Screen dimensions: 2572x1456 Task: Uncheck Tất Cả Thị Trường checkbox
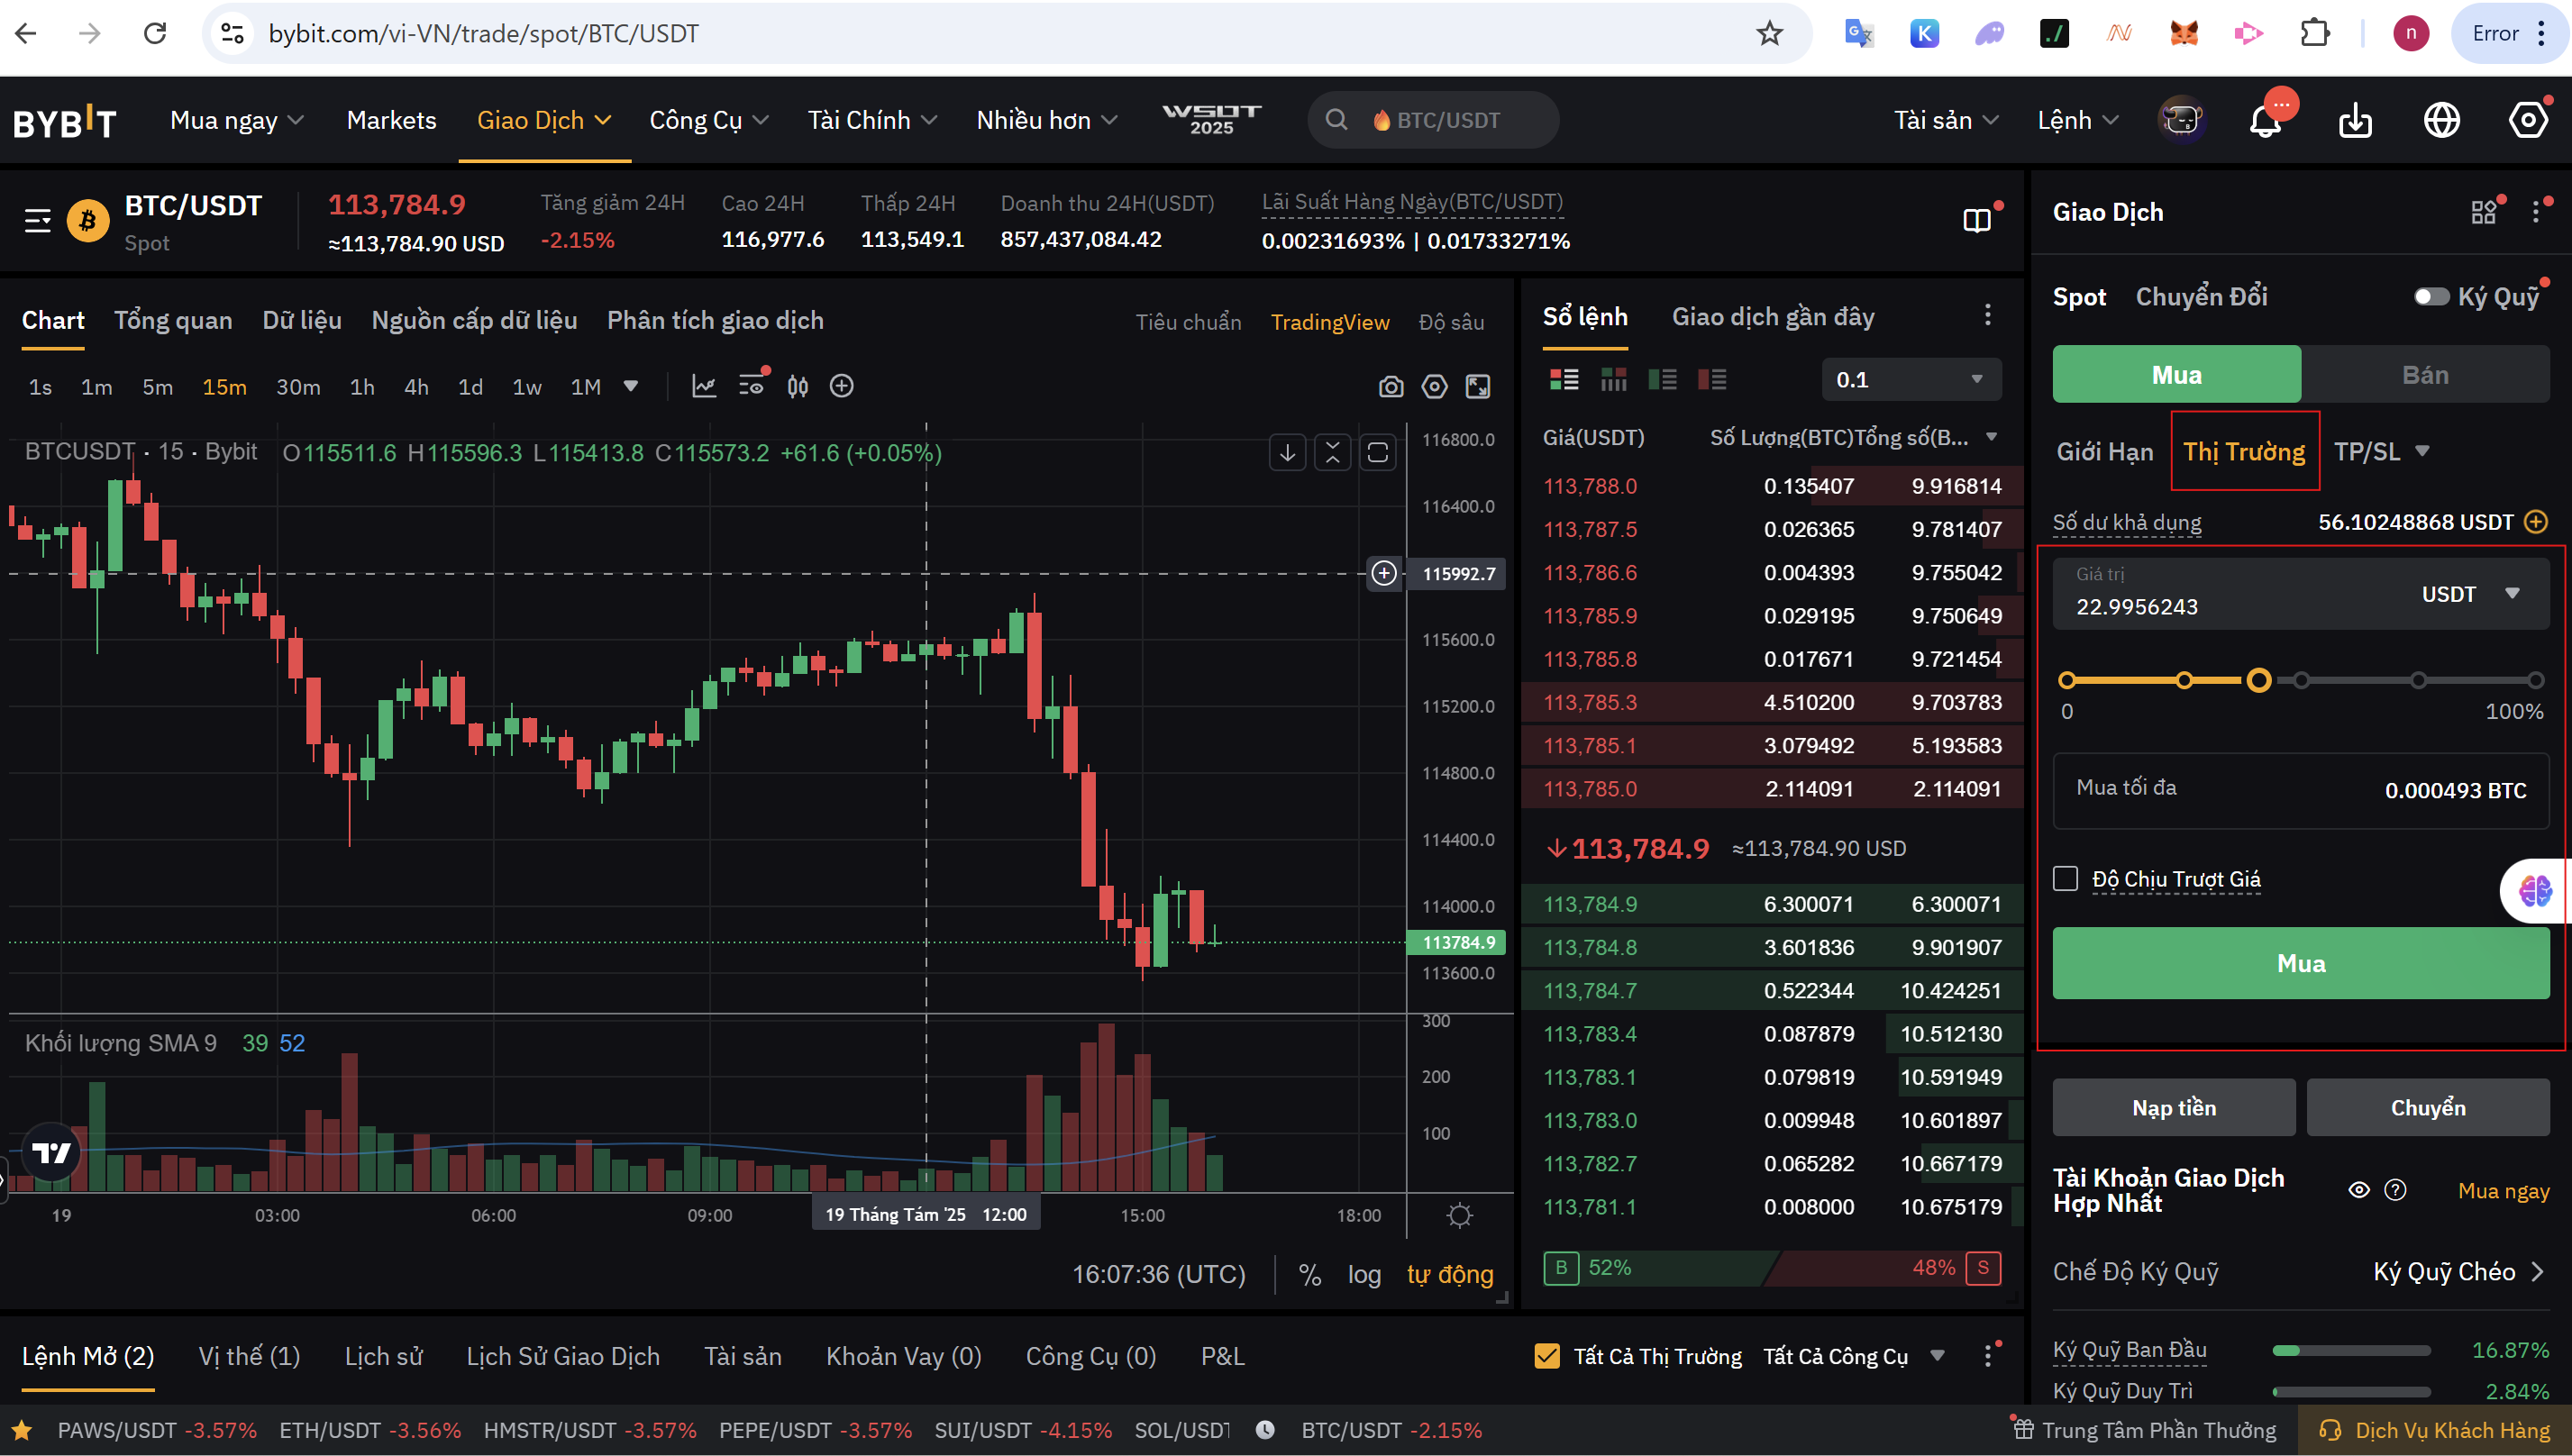pyautogui.click(x=1546, y=1356)
